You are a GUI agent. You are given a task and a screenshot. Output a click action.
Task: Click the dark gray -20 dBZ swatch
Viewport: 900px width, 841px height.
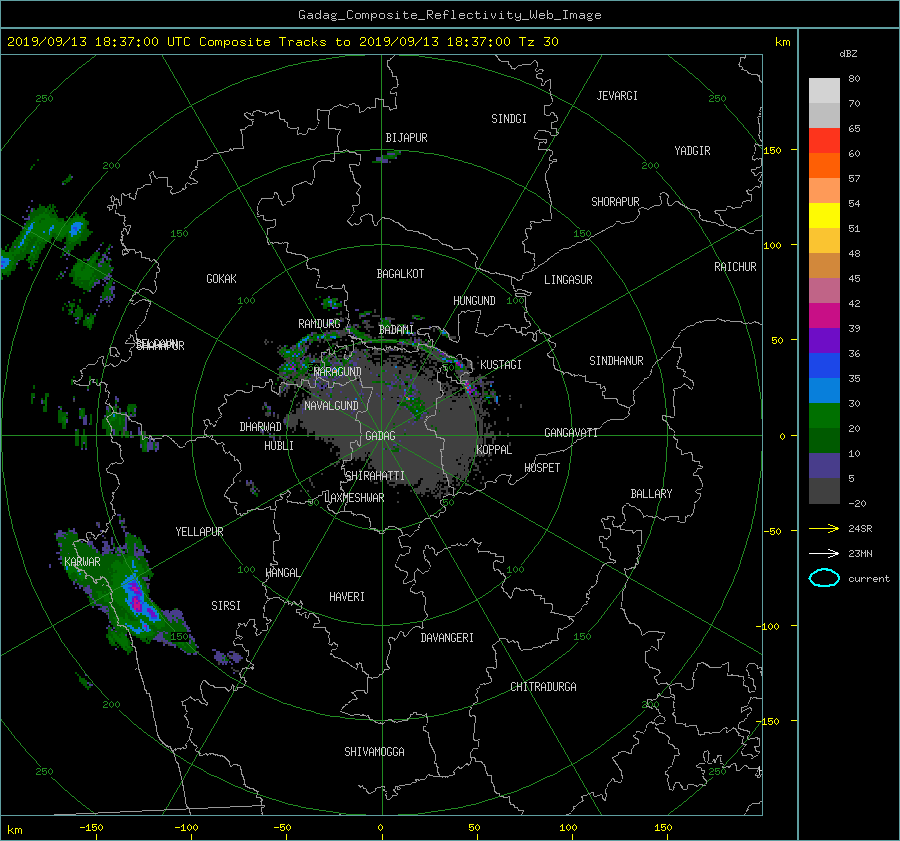click(824, 491)
